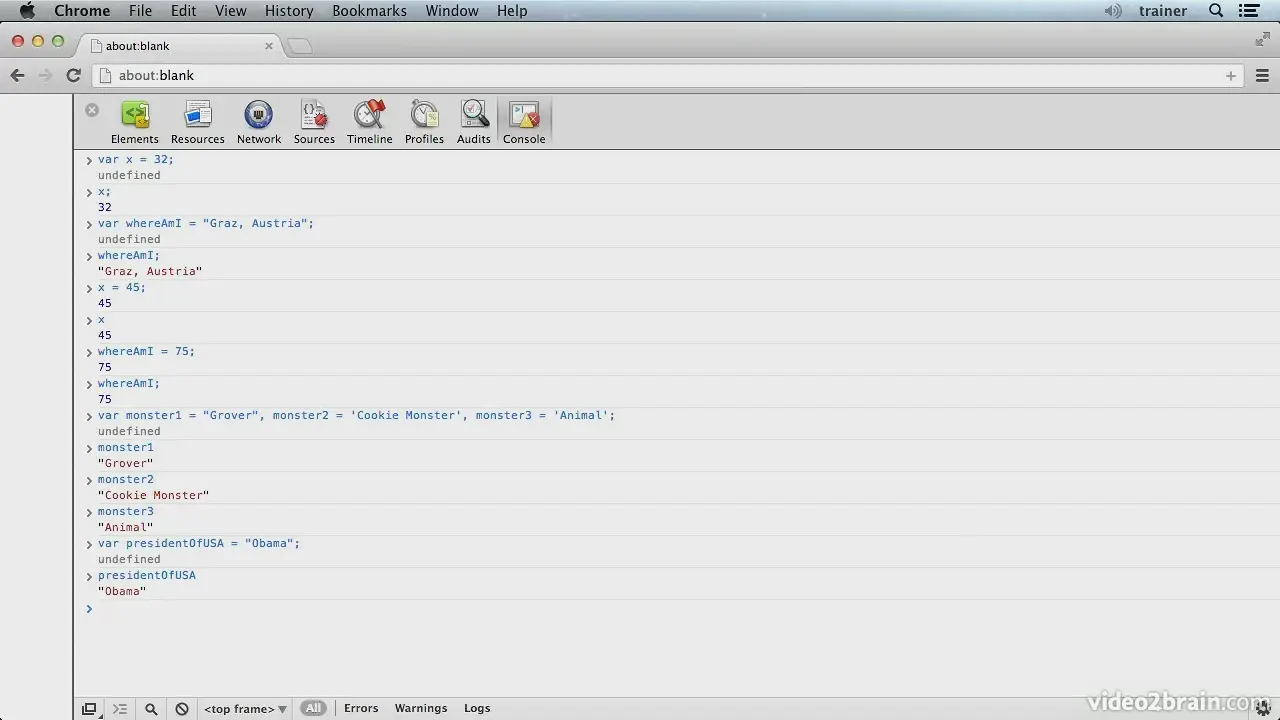Show All console messages

(313, 708)
